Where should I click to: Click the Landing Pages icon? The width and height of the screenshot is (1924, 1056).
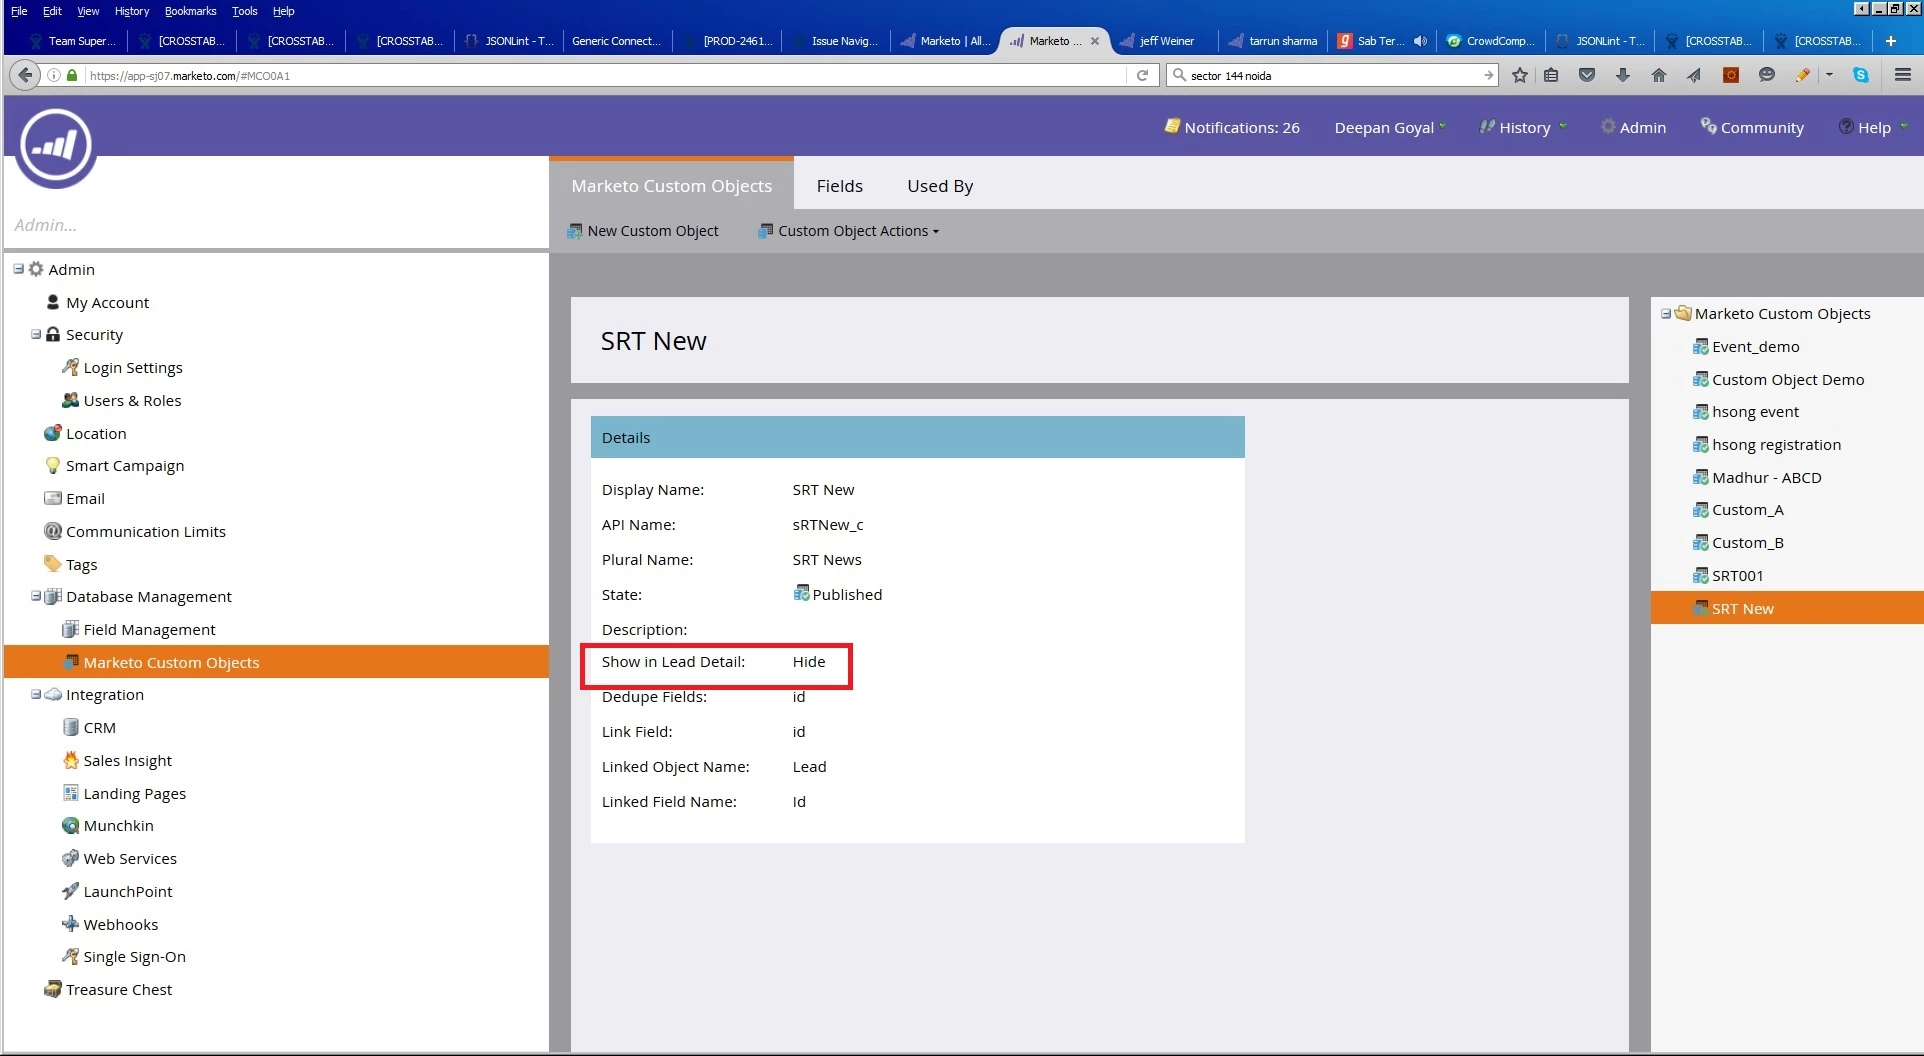[x=70, y=793]
